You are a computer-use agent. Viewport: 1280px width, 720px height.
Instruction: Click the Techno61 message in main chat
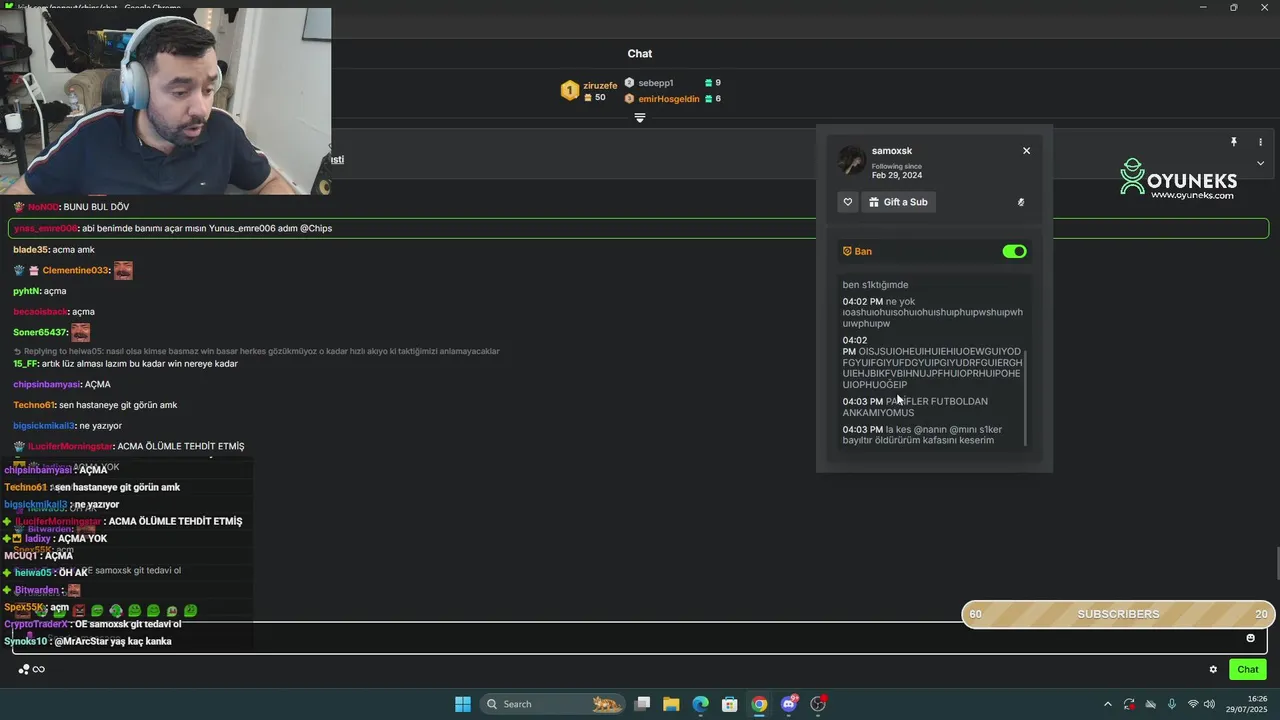[x=95, y=405]
